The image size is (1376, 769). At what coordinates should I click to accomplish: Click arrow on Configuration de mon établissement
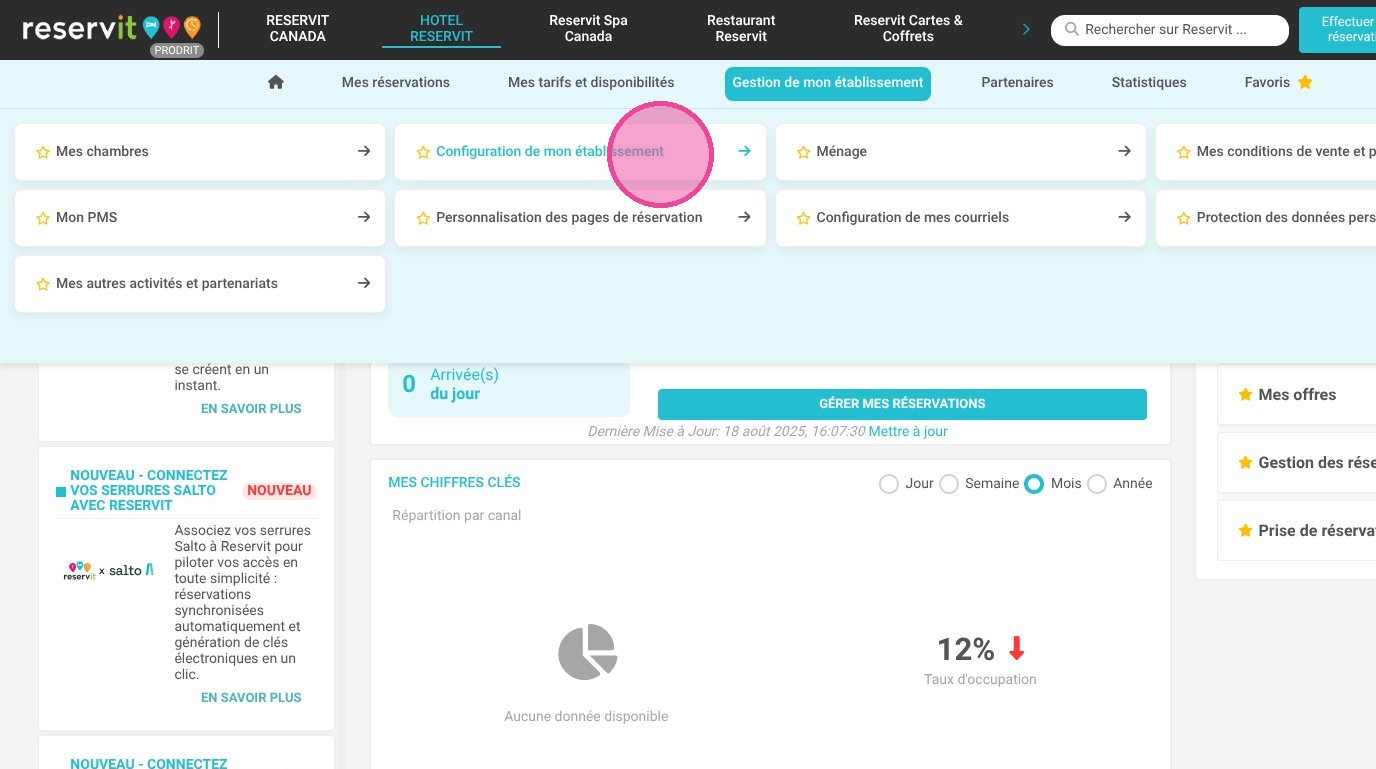pyautogui.click(x=744, y=151)
